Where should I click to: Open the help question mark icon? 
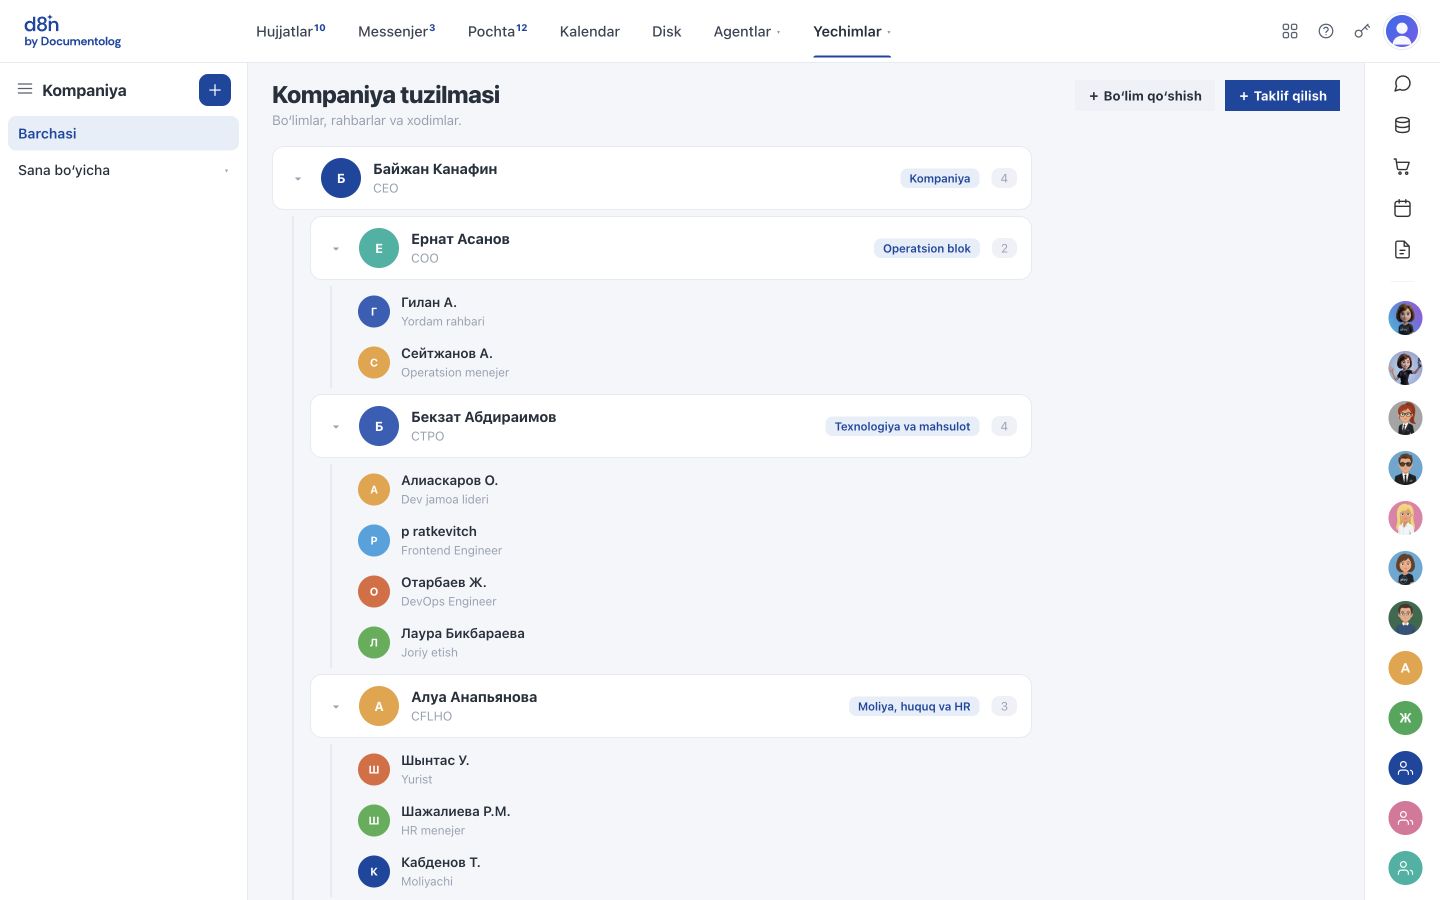coord(1326,31)
